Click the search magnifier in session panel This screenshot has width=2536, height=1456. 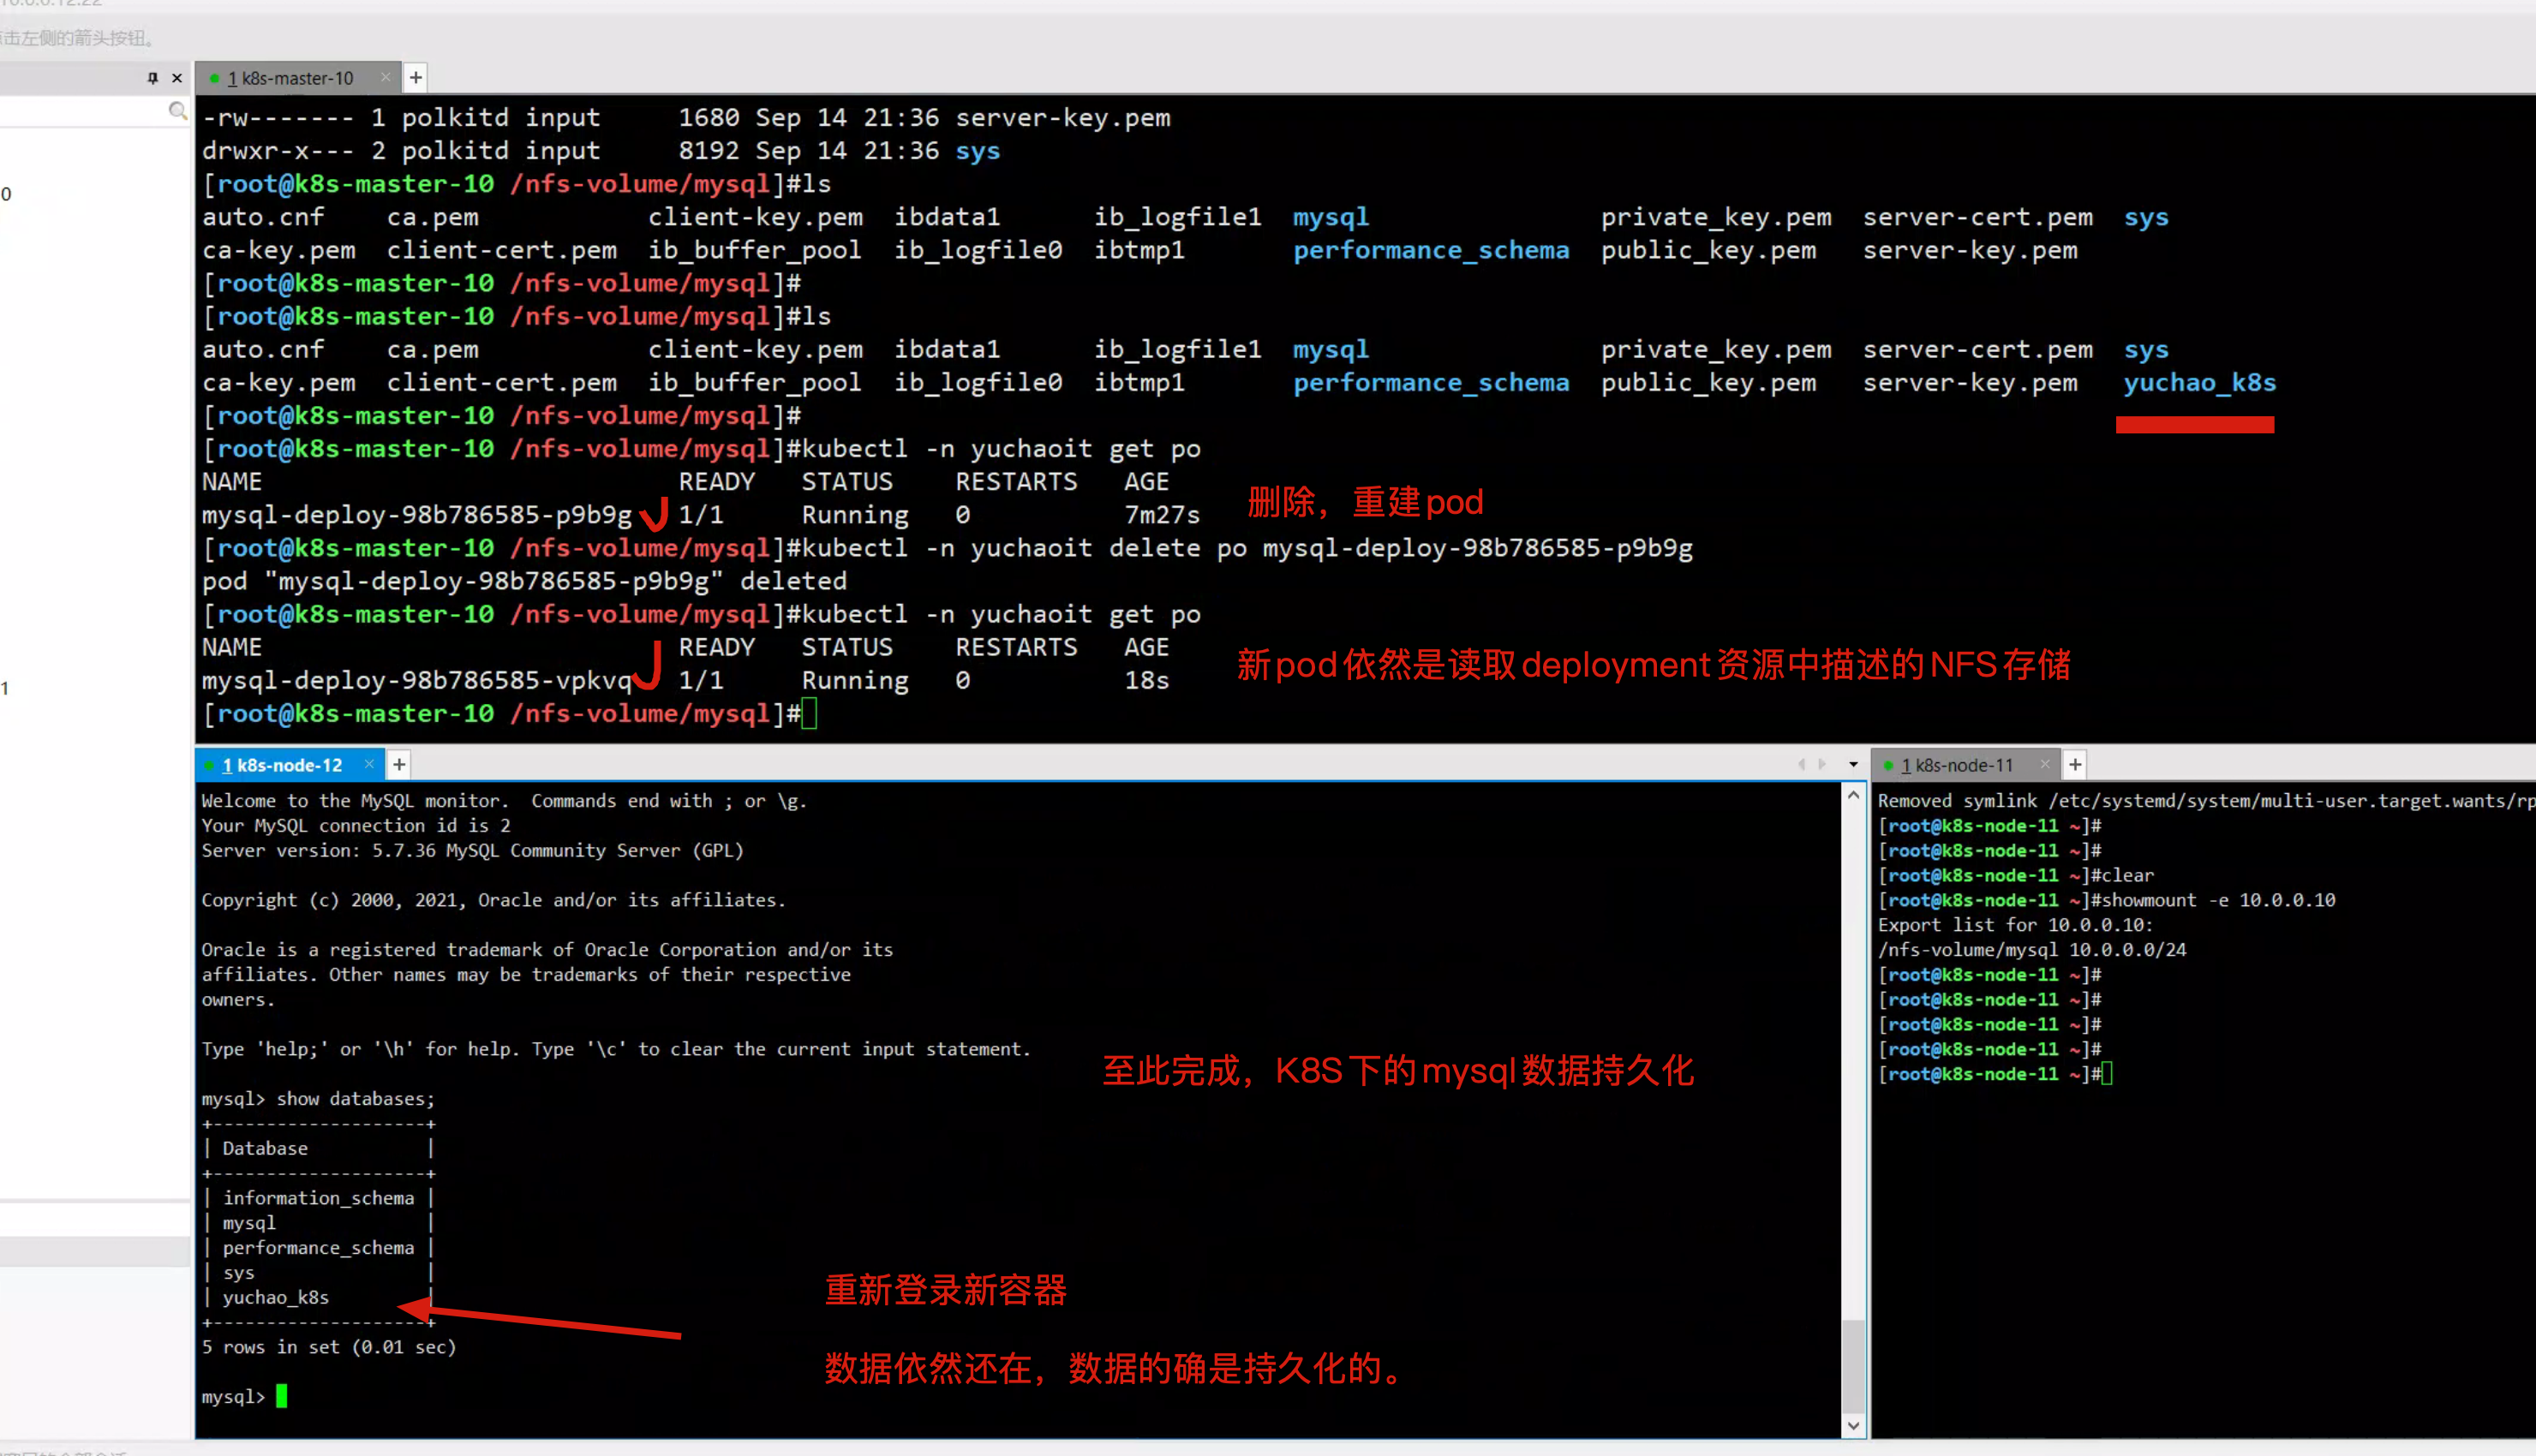[177, 111]
